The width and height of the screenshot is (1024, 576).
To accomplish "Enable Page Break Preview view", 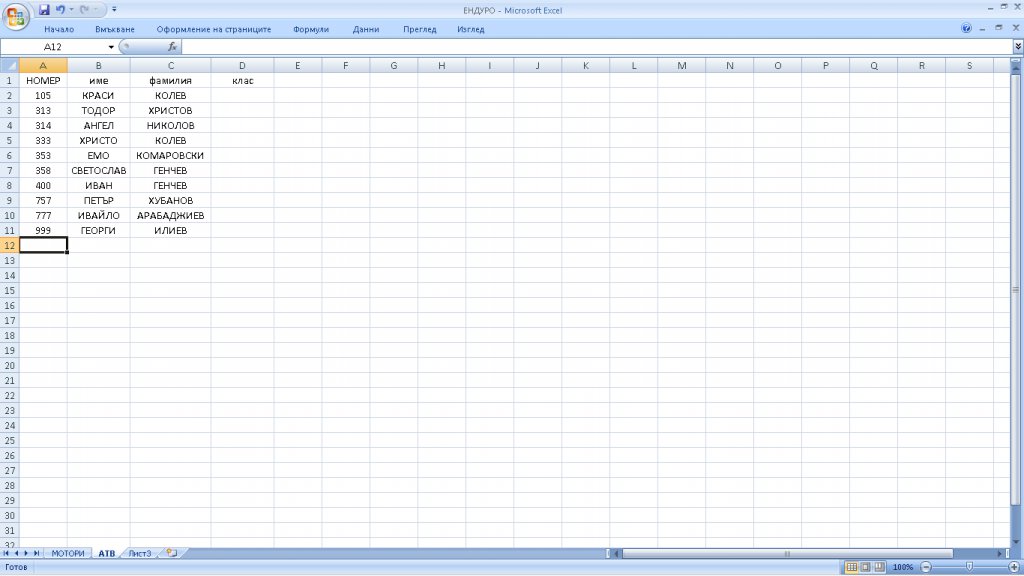I will click(879, 567).
